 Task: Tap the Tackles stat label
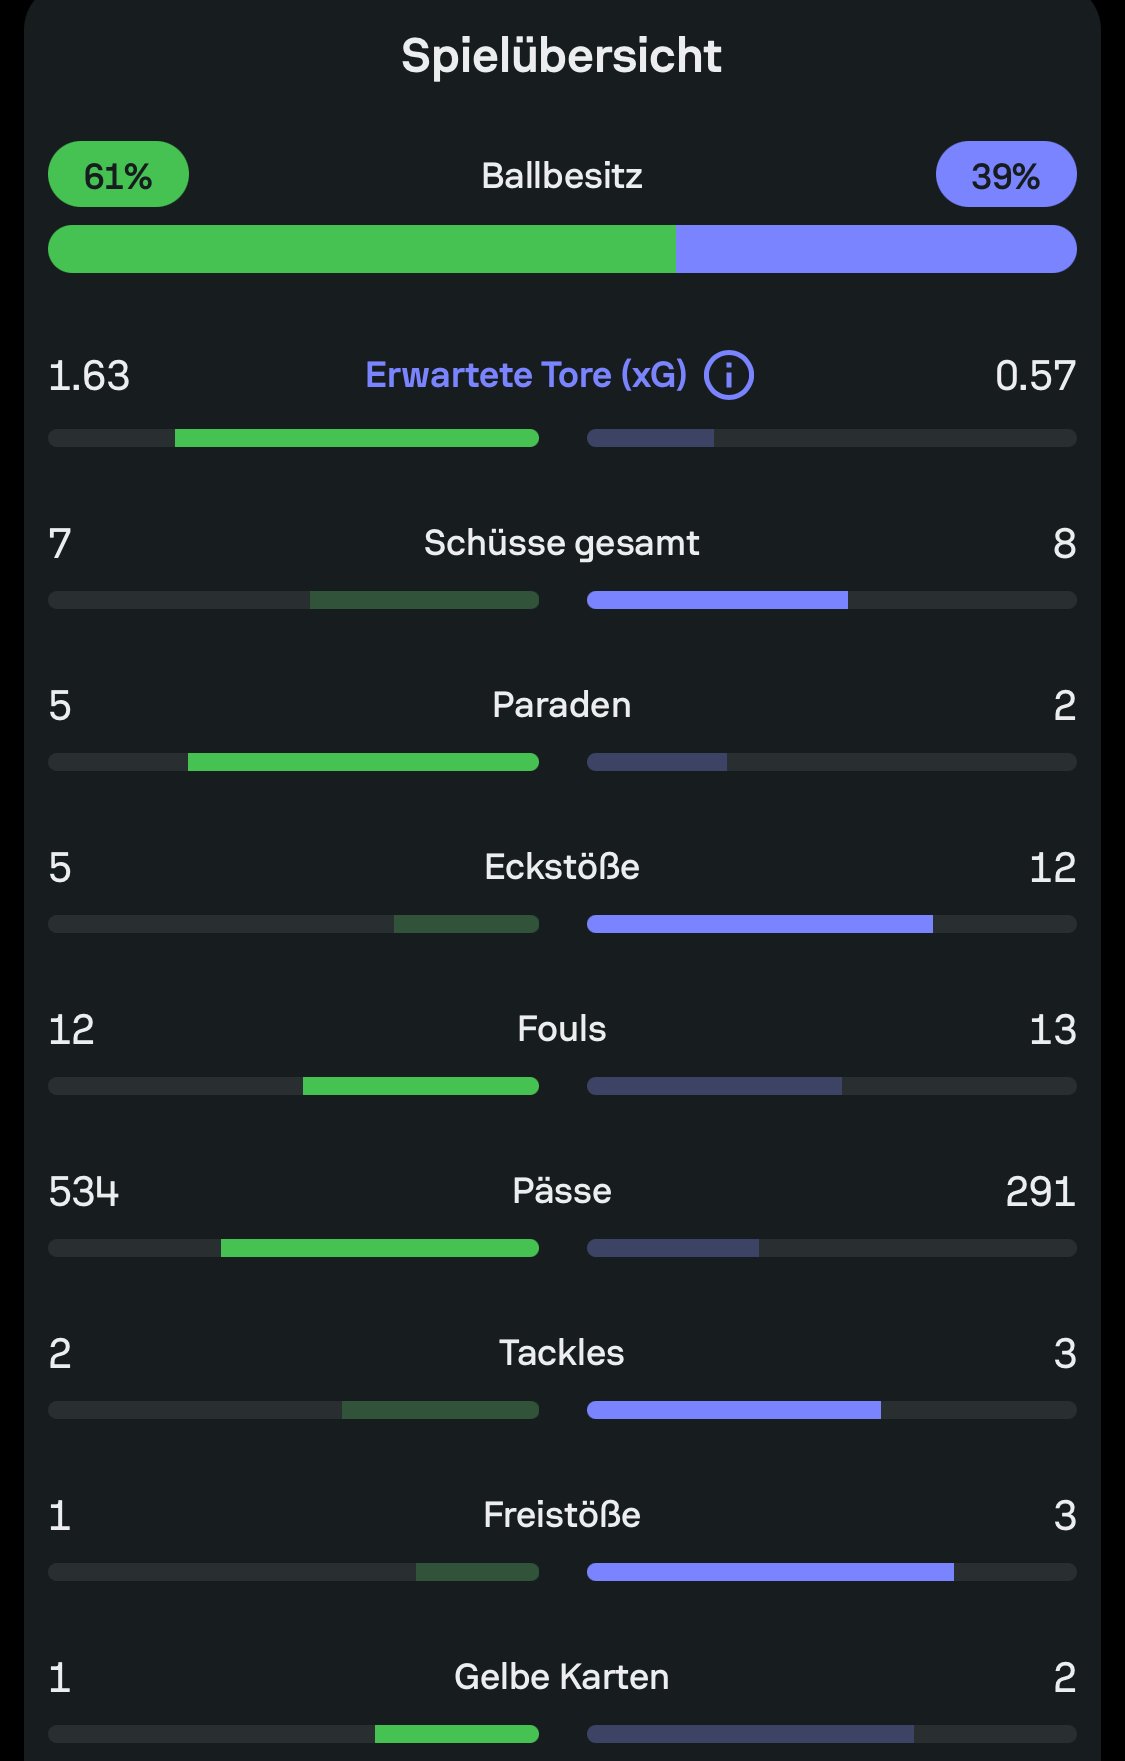[x=561, y=1353]
